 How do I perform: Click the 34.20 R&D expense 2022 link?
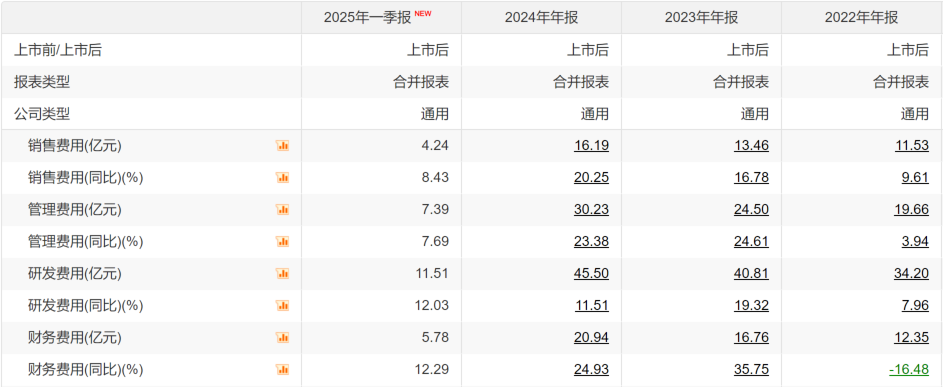pos(911,274)
